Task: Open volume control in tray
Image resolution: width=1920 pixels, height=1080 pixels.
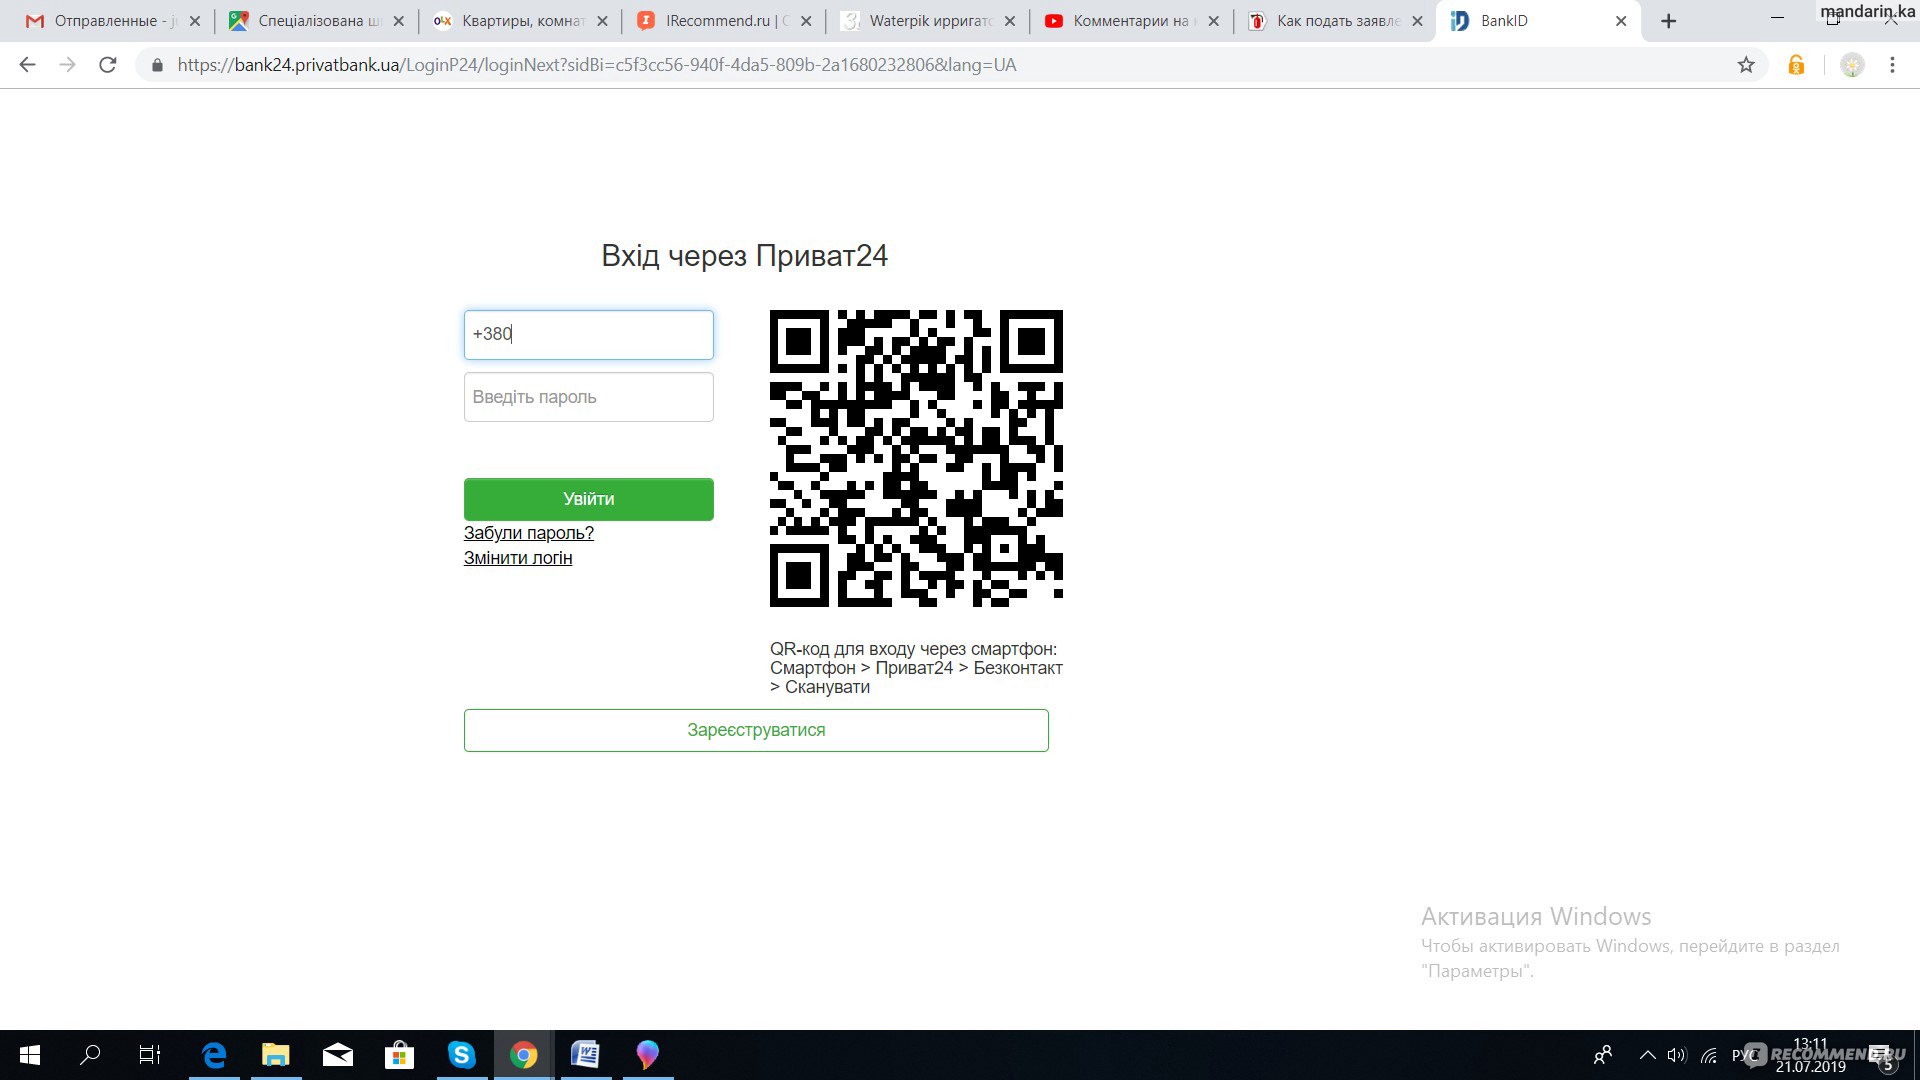Action: pos(1677,1055)
